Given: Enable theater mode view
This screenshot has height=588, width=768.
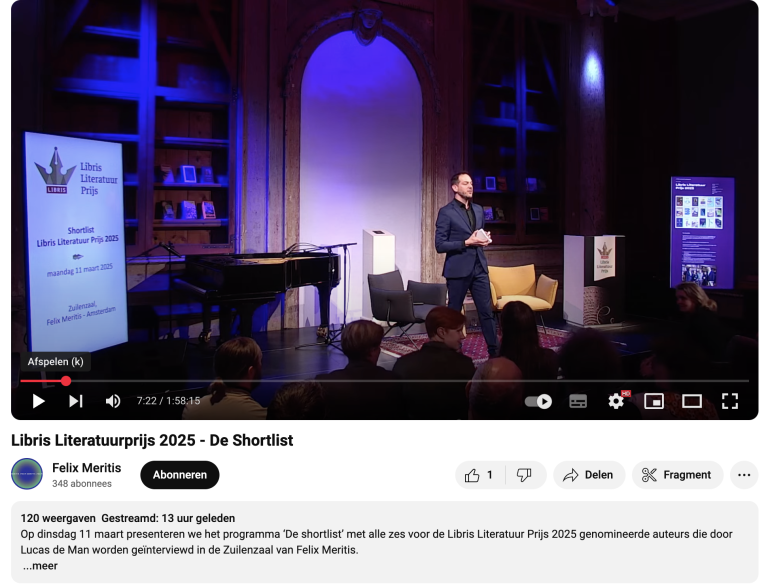Looking at the screenshot, I should pos(692,401).
